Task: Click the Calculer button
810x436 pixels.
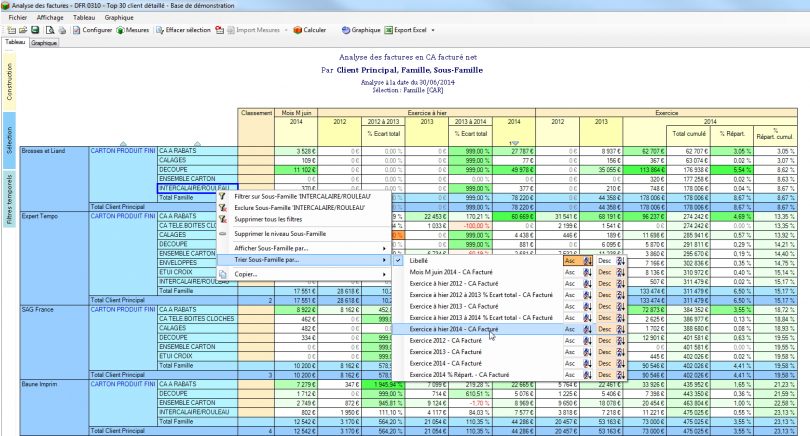Action: pos(310,30)
